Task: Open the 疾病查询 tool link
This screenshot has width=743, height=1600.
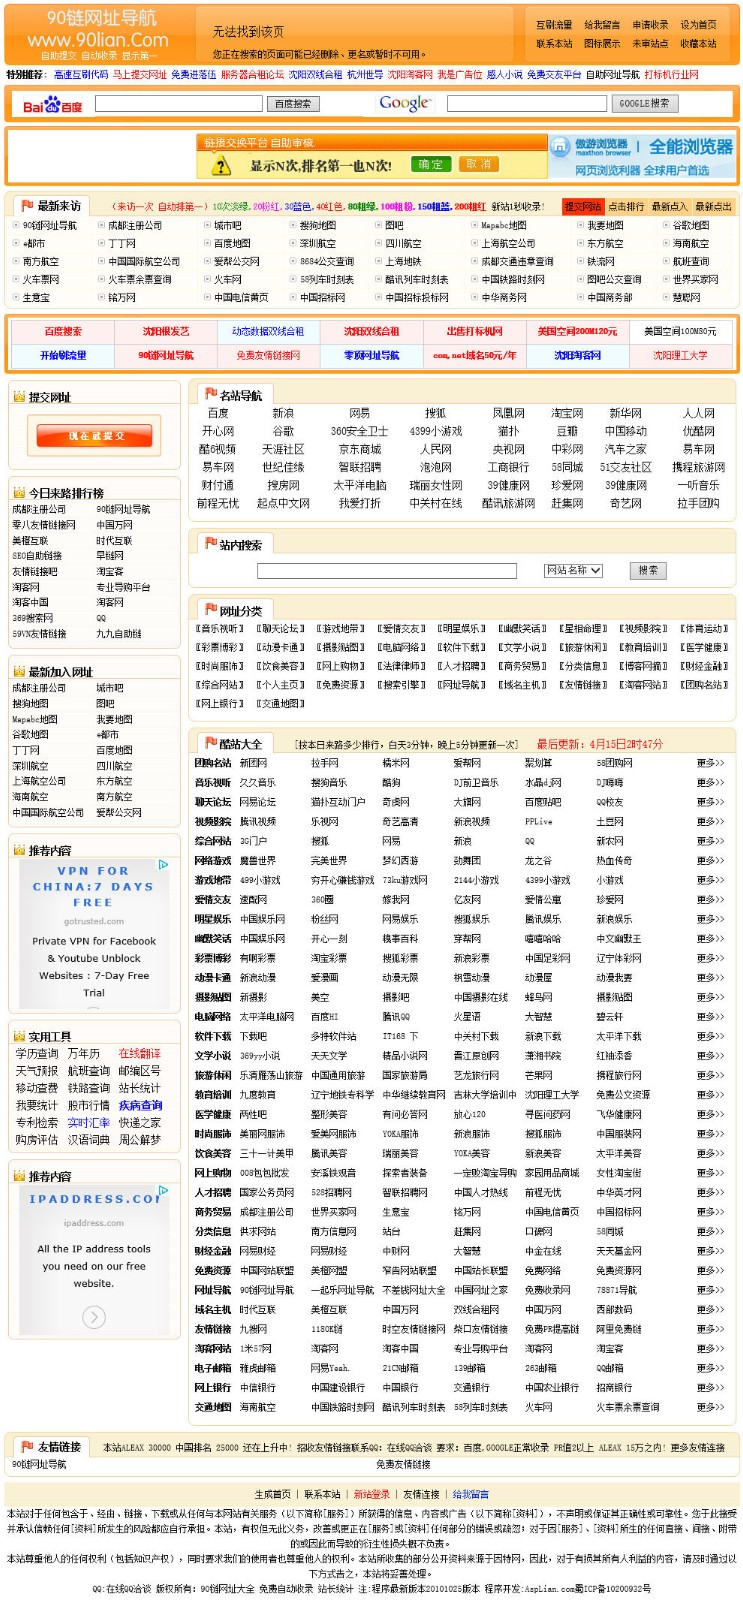Action: (x=140, y=1106)
